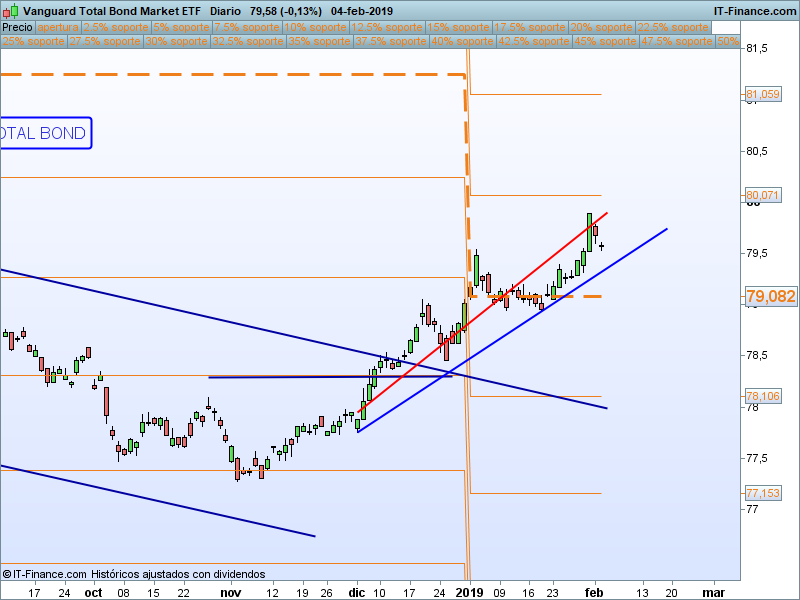Click the 77,153 level price tag
This screenshot has height=600, width=800.
click(763, 493)
